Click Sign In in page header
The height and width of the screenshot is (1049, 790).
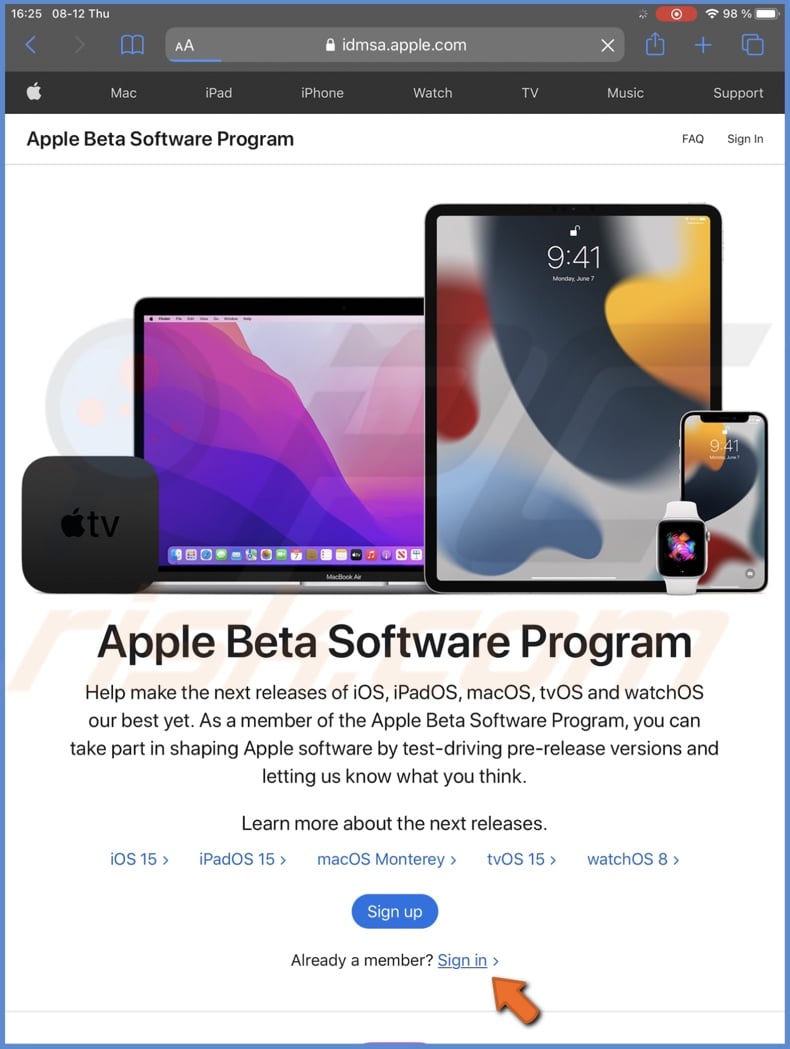pos(745,138)
